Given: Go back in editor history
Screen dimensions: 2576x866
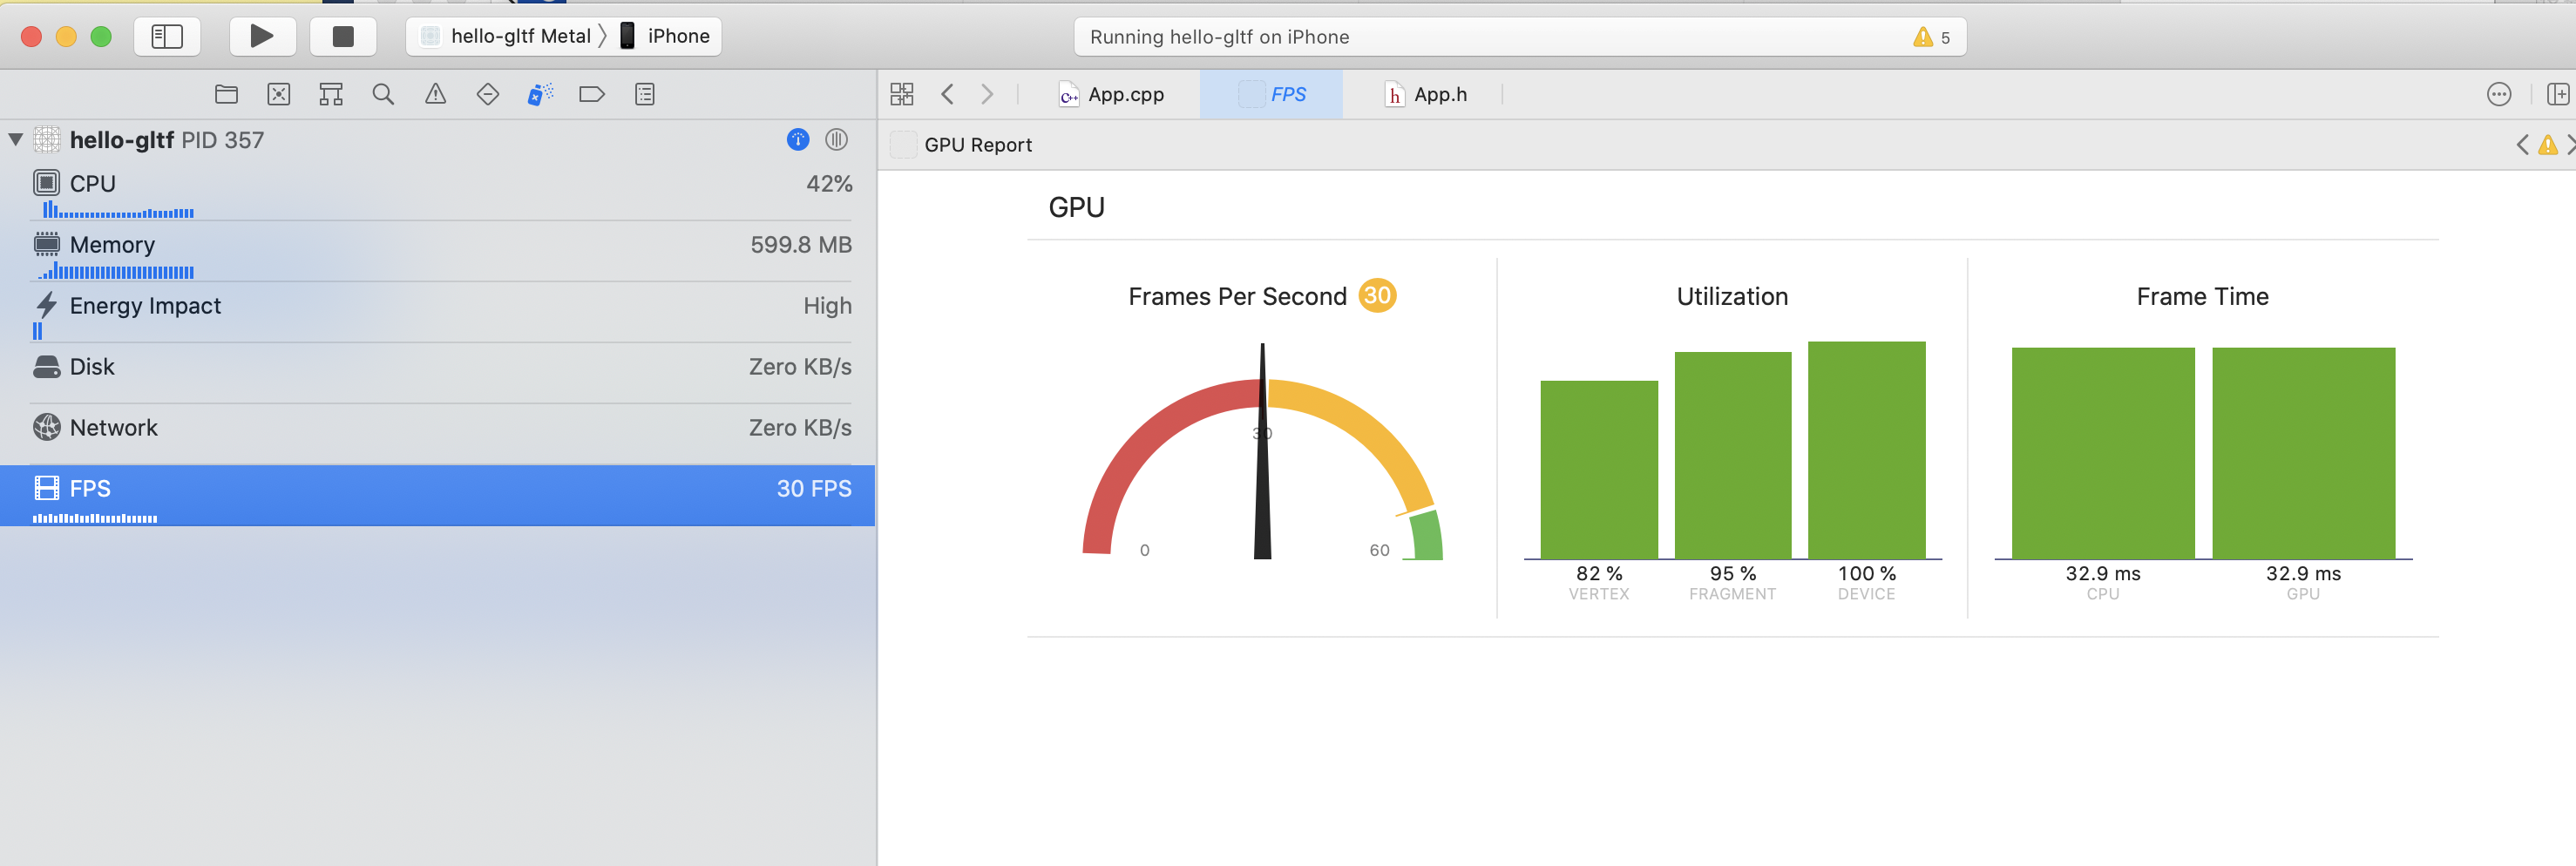Looking at the screenshot, I should tap(948, 94).
